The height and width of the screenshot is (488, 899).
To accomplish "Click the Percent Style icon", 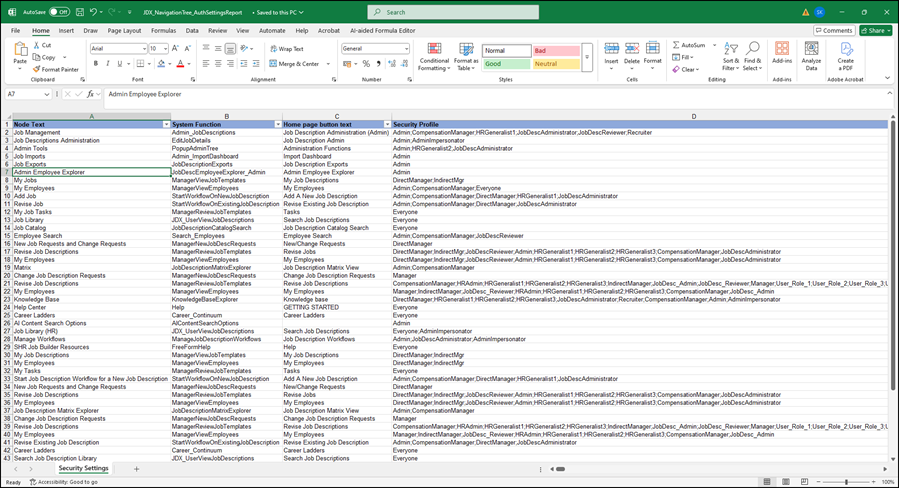I will (366, 64).
